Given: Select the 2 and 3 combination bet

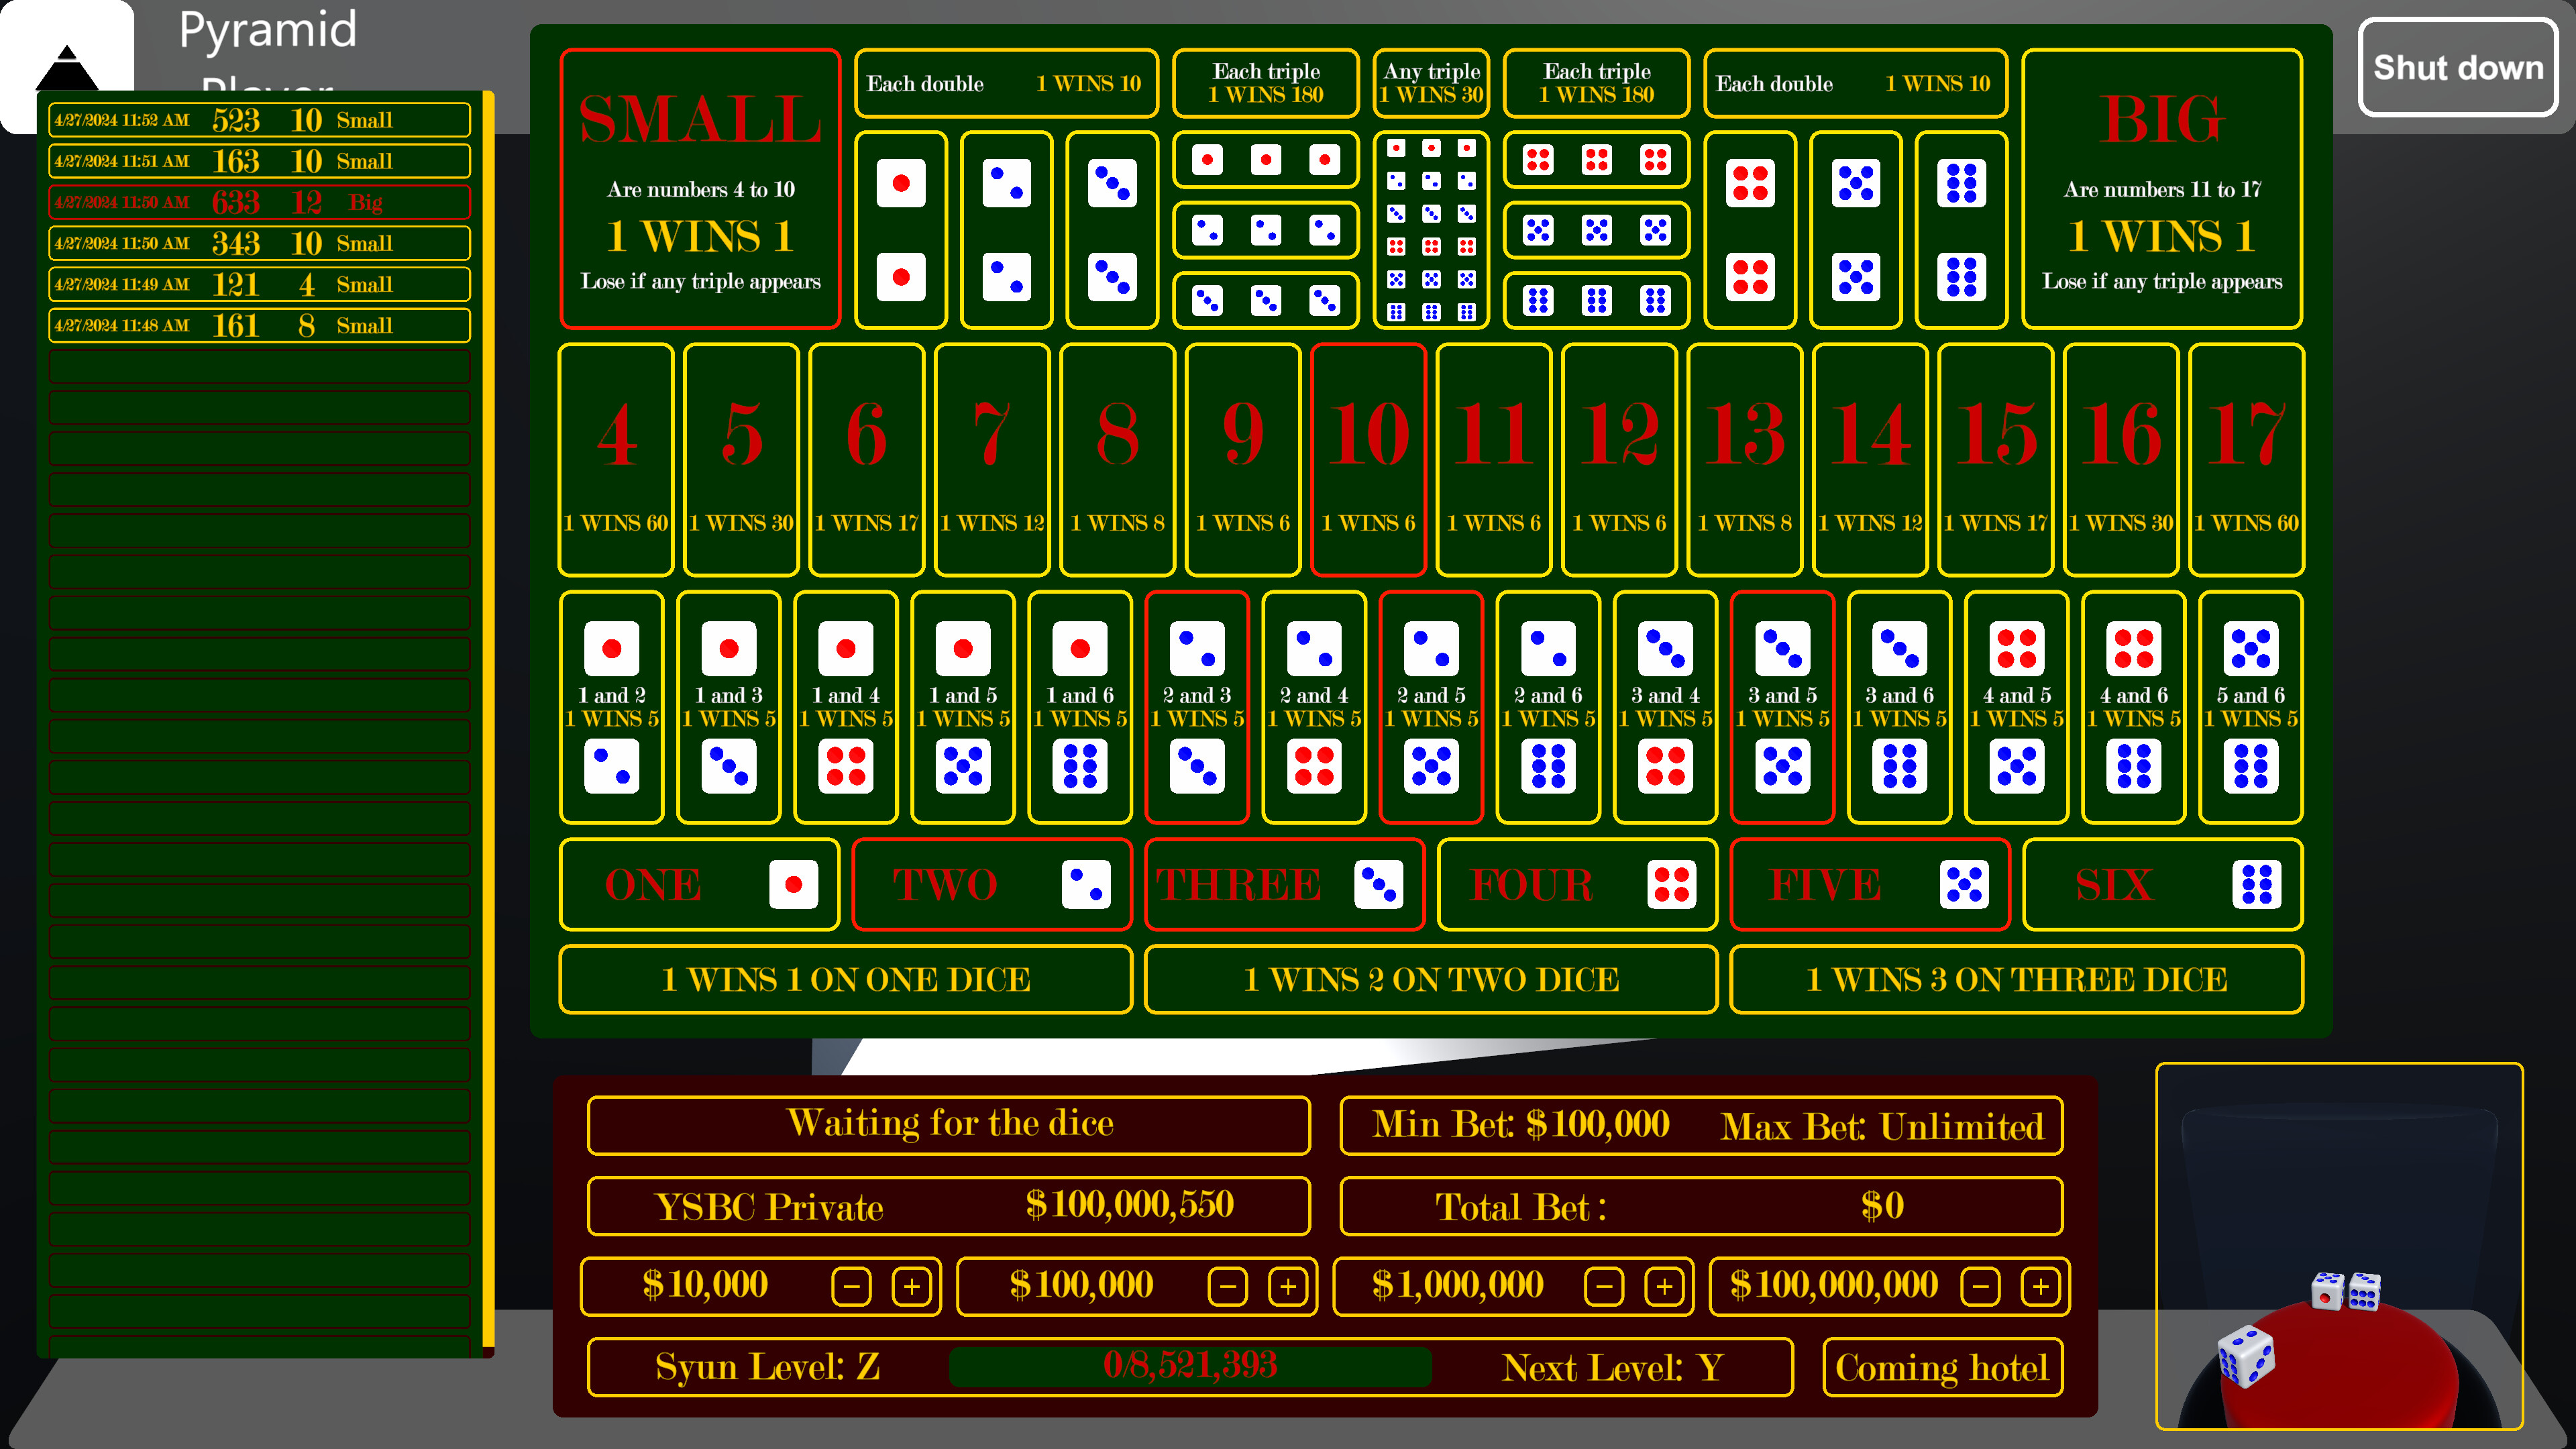Looking at the screenshot, I should pyautogui.click(x=1197, y=707).
